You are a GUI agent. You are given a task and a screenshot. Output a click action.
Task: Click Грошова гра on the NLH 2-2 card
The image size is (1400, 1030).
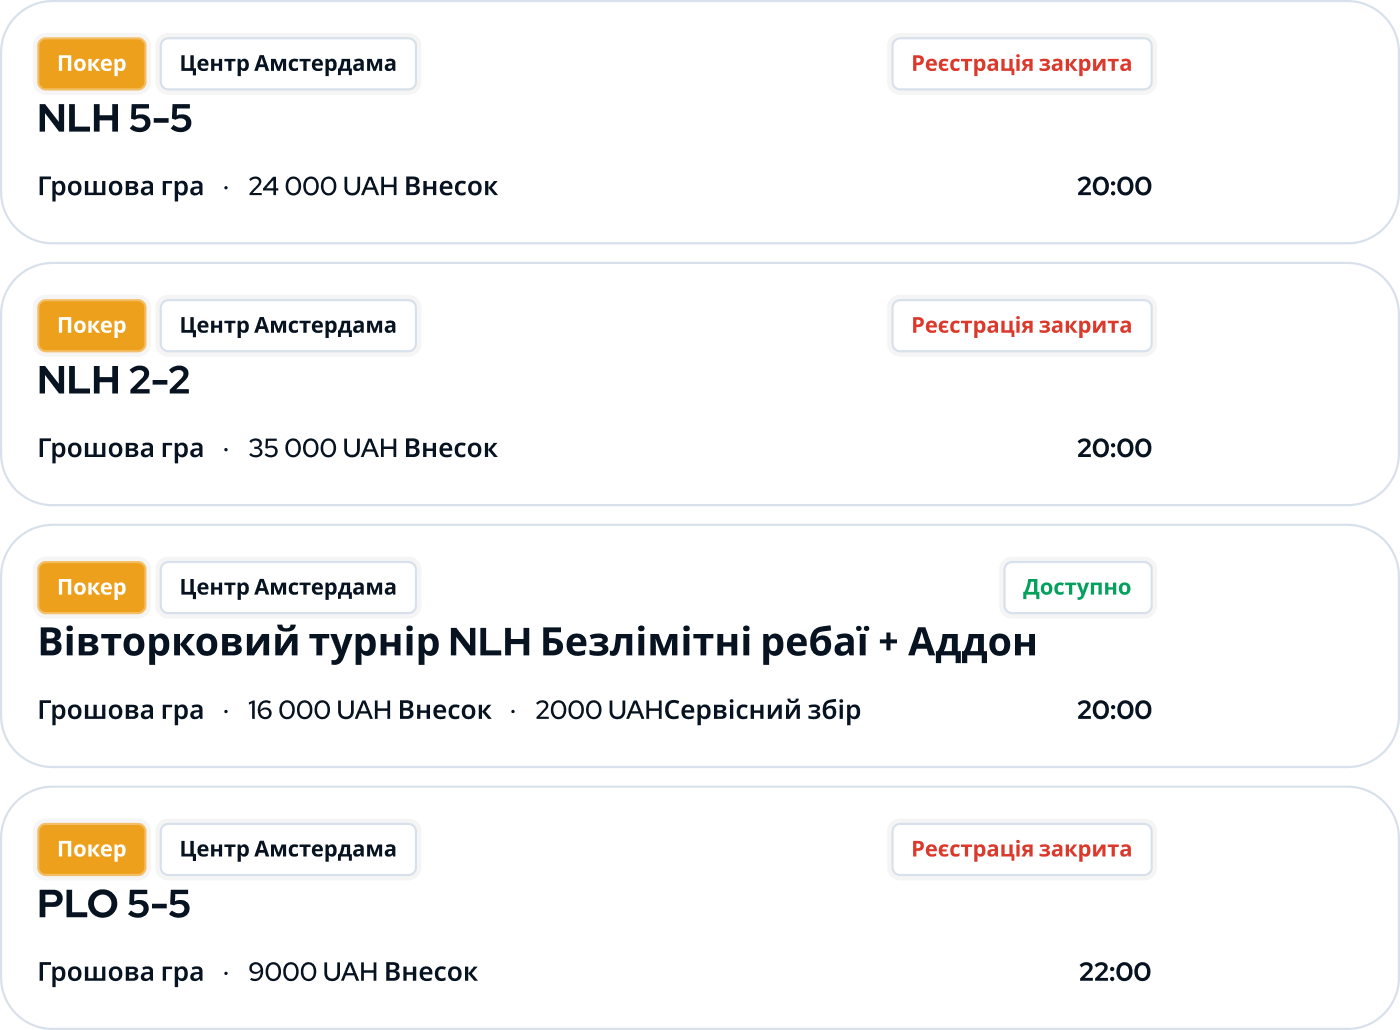[120, 448]
